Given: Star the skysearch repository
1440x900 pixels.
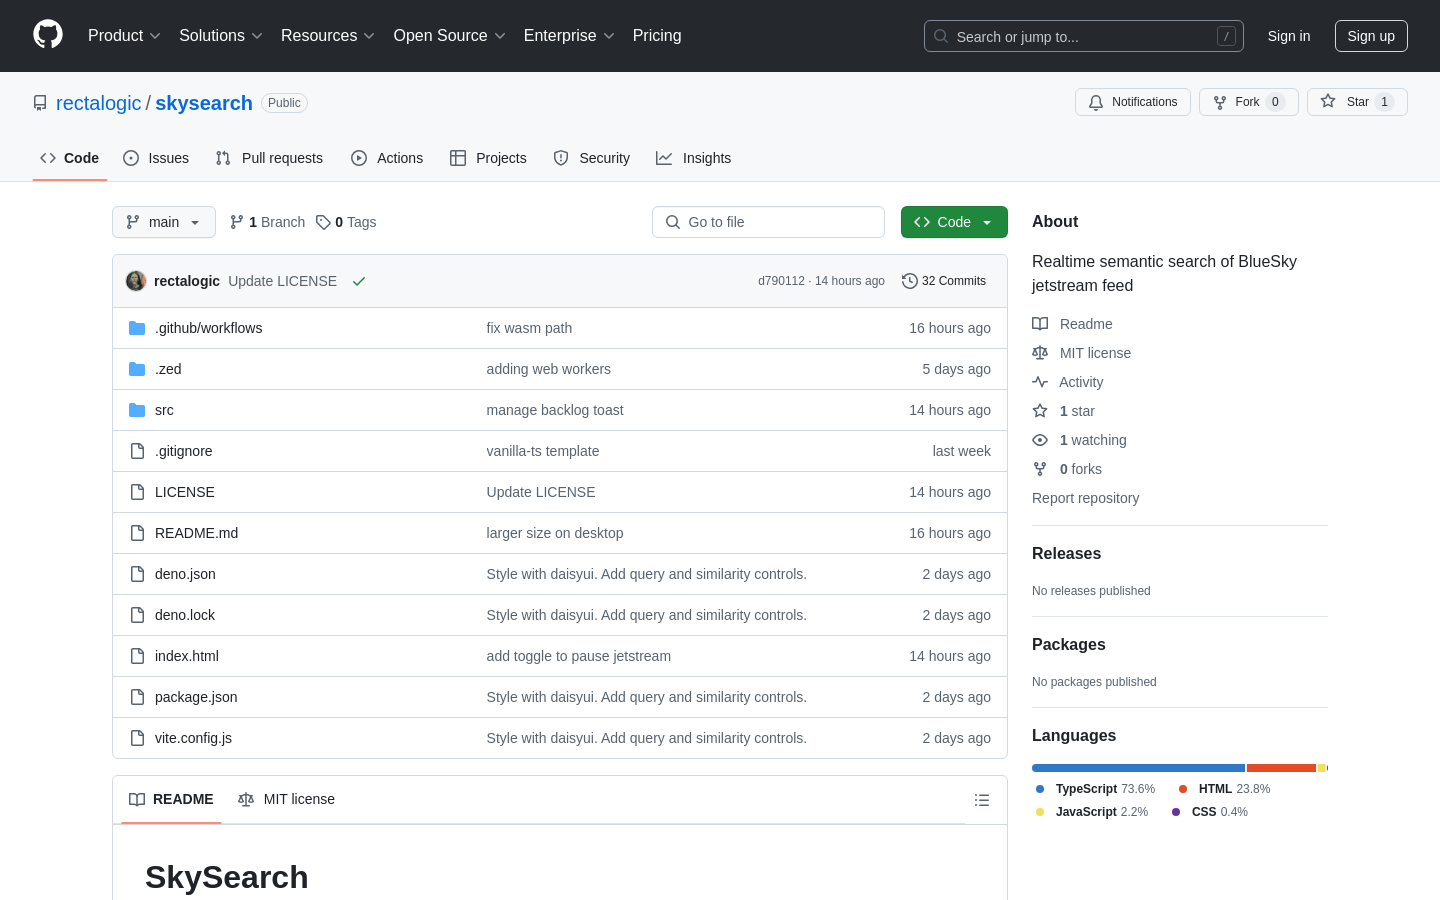Looking at the screenshot, I should coord(1357,102).
